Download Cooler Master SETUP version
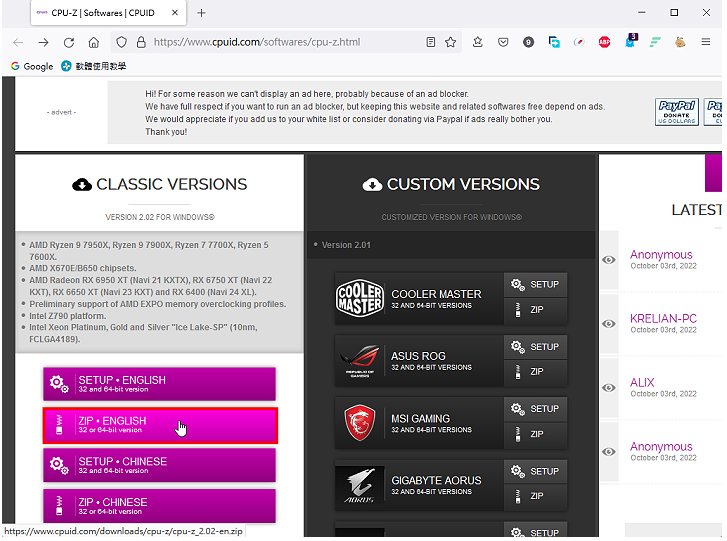727x541 pixels. pyautogui.click(x=535, y=285)
